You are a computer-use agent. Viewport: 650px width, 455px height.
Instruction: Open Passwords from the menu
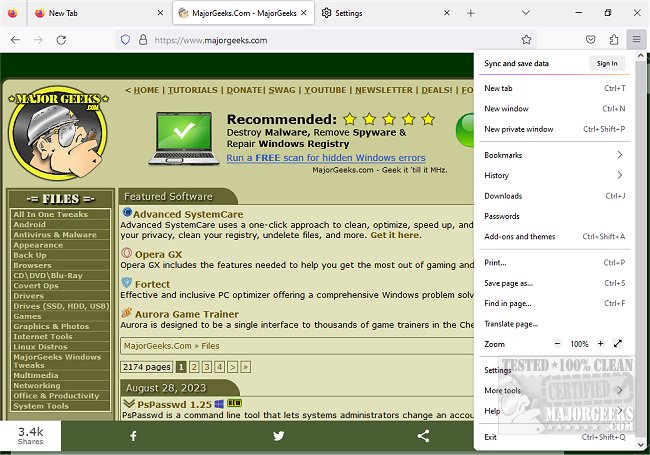554,216
